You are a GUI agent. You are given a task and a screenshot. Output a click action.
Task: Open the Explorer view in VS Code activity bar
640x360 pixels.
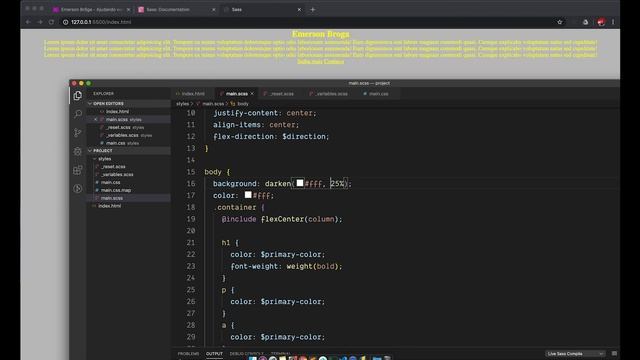78,96
